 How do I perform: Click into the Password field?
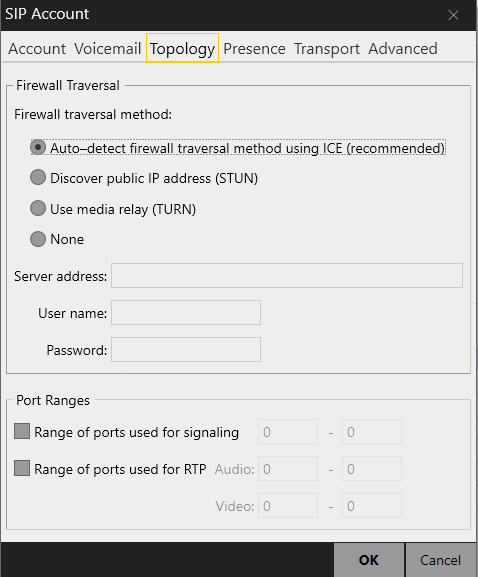click(186, 350)
